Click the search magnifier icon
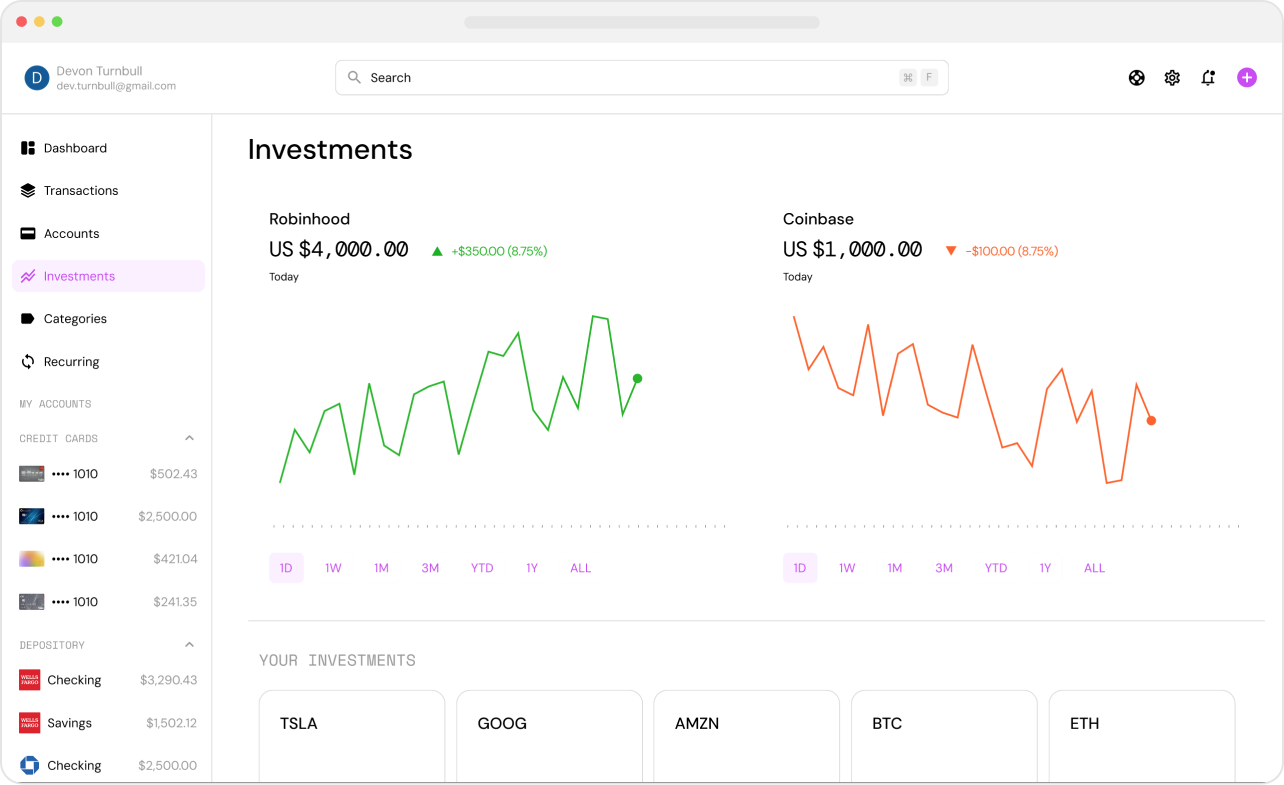The image size is (1284, 785). [354, 77]
